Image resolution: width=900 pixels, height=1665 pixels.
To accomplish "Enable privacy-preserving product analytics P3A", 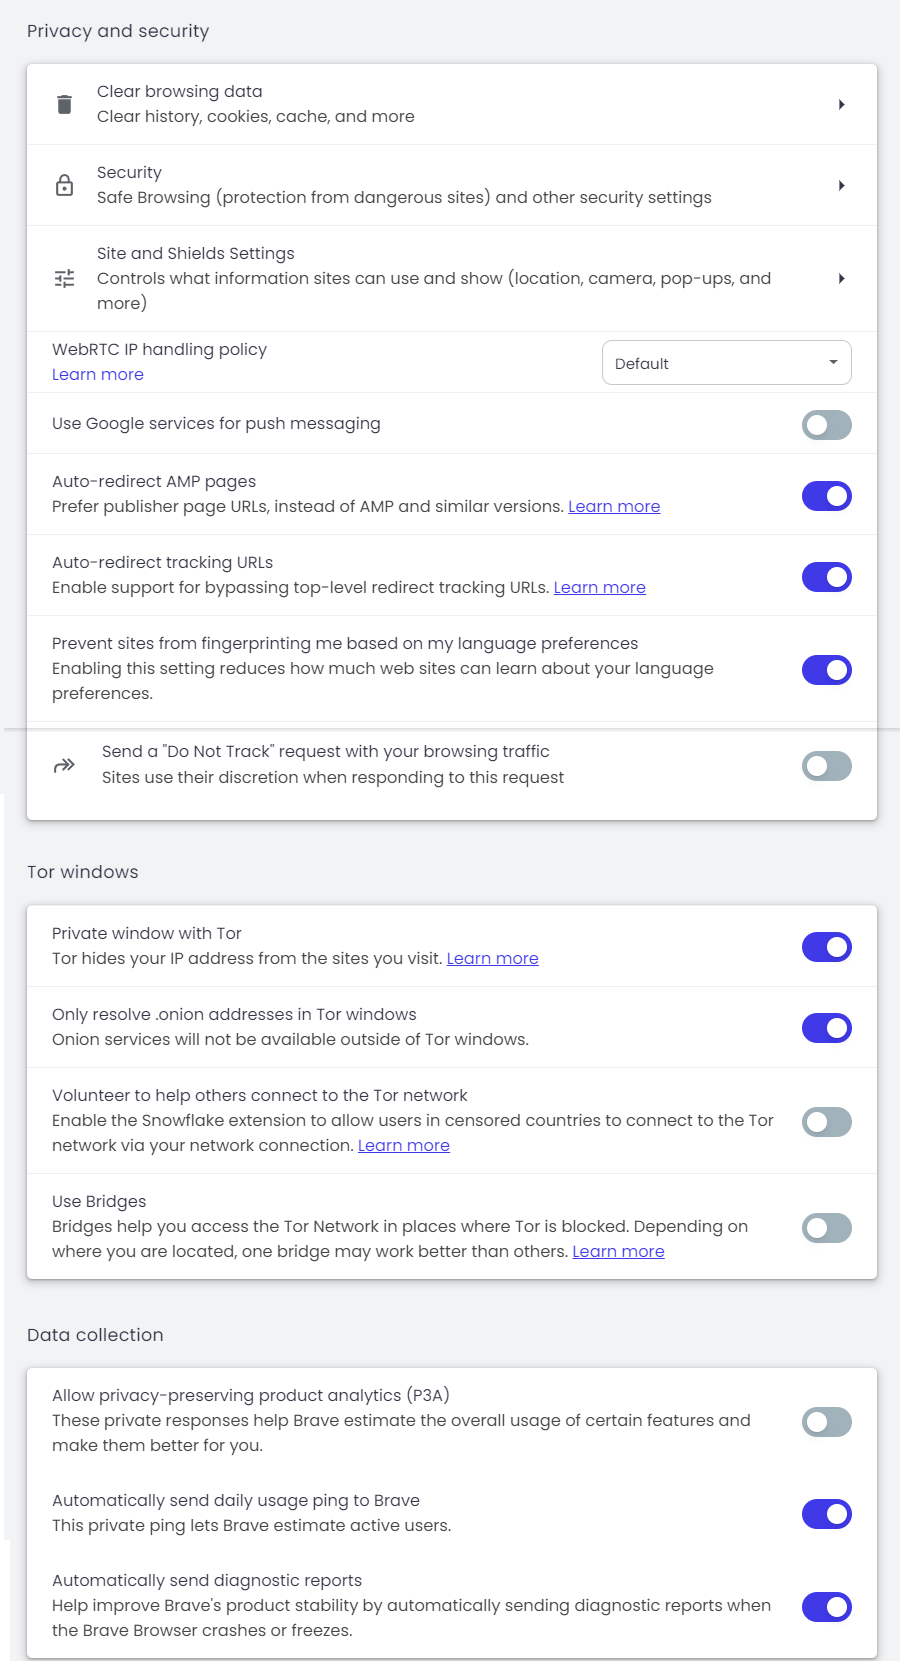I will coord(827,1422).
